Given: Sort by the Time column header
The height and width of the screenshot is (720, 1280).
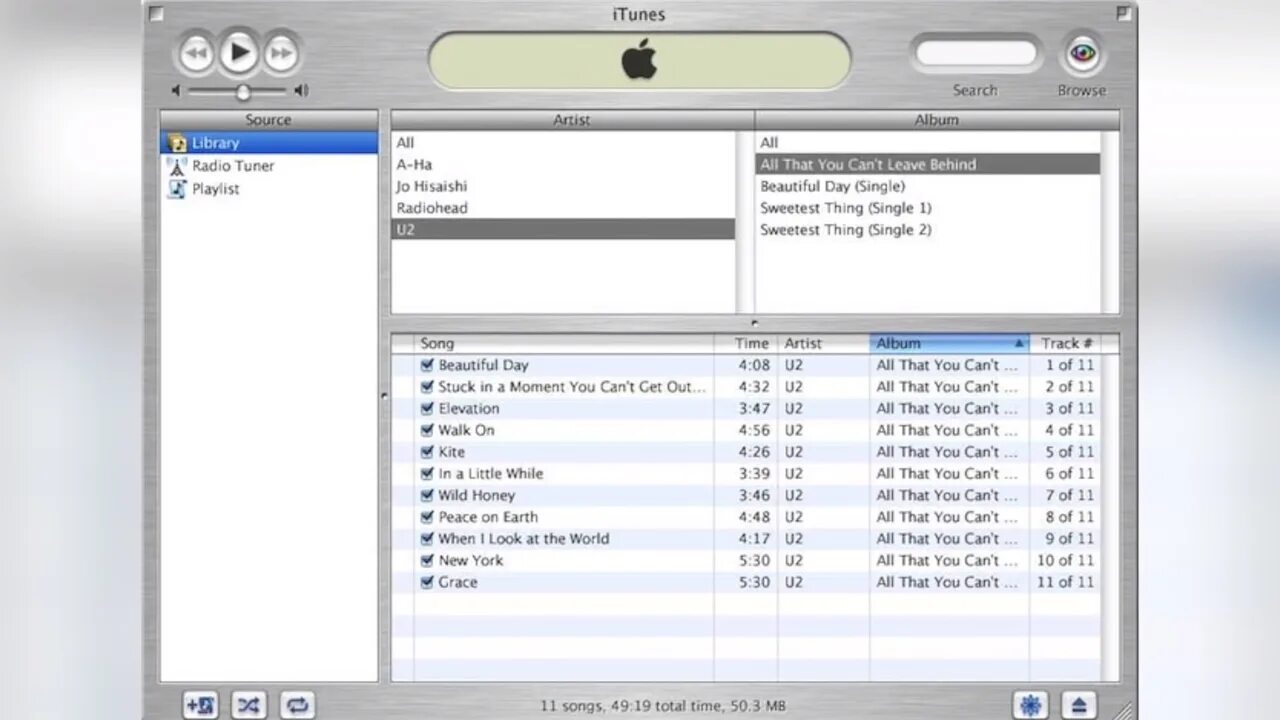Looking at the screenshot, I should tap(746, 343).
